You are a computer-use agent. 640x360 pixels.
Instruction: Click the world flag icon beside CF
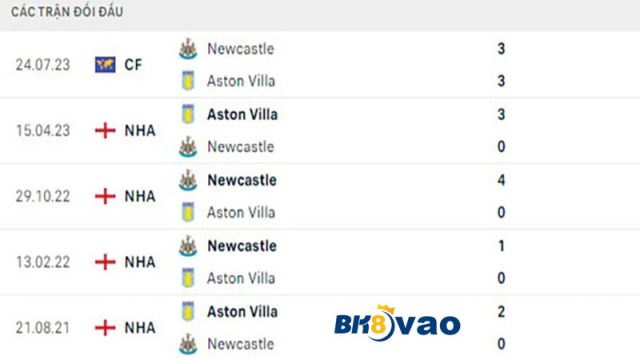(x=105, y=64)
